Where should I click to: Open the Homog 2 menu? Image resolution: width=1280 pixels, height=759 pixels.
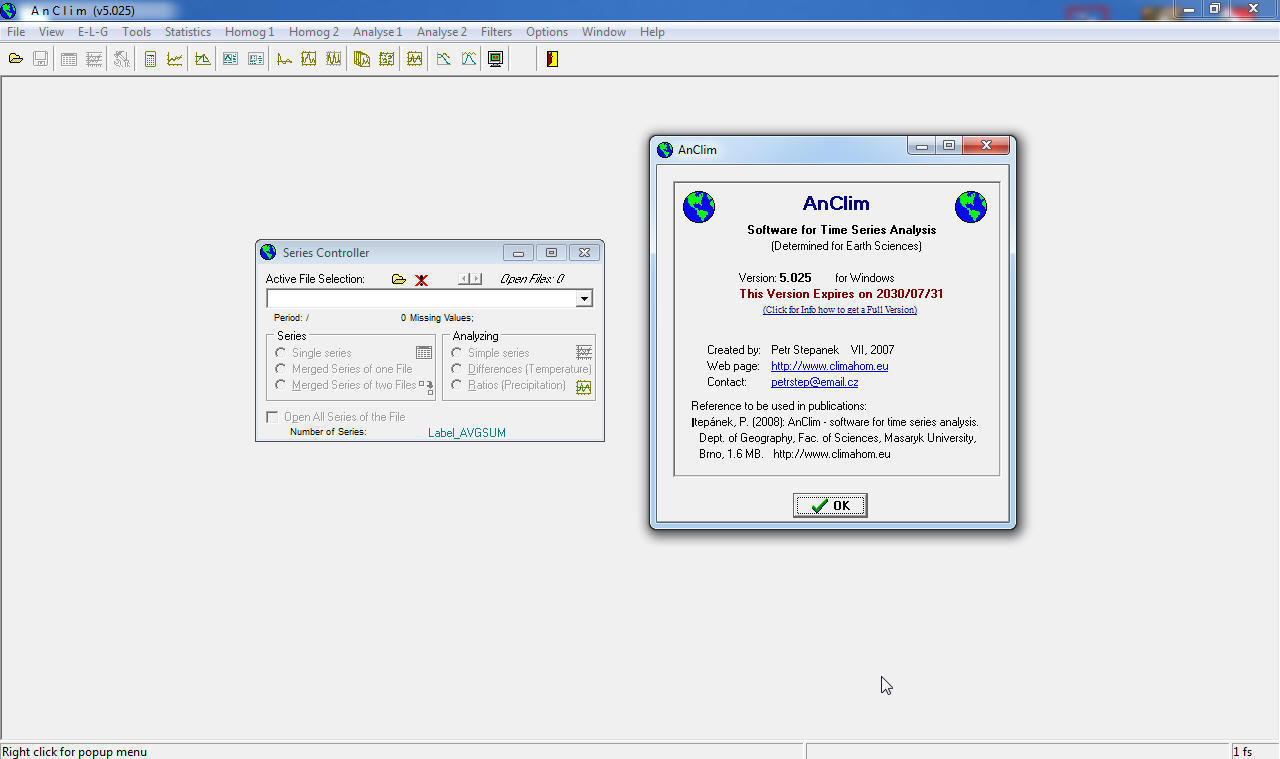click(314, 32)
